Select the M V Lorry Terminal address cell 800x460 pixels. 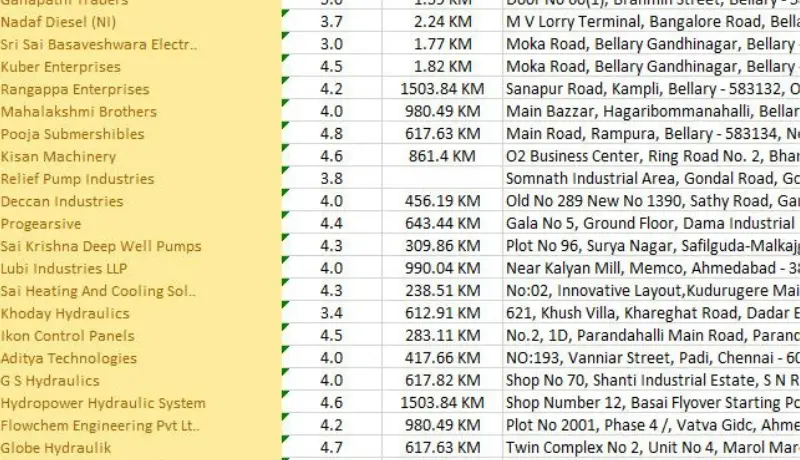pyautogui.click(x=652, y=22)
